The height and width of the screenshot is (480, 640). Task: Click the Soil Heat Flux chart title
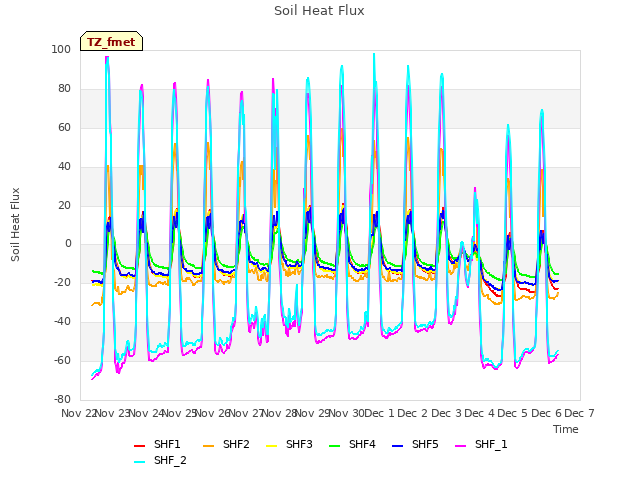pos(319,11)
